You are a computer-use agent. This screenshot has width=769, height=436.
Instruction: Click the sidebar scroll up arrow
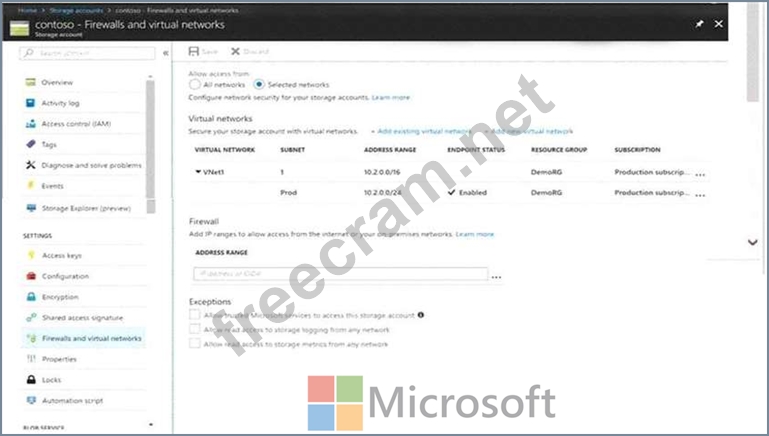(151, 77)
